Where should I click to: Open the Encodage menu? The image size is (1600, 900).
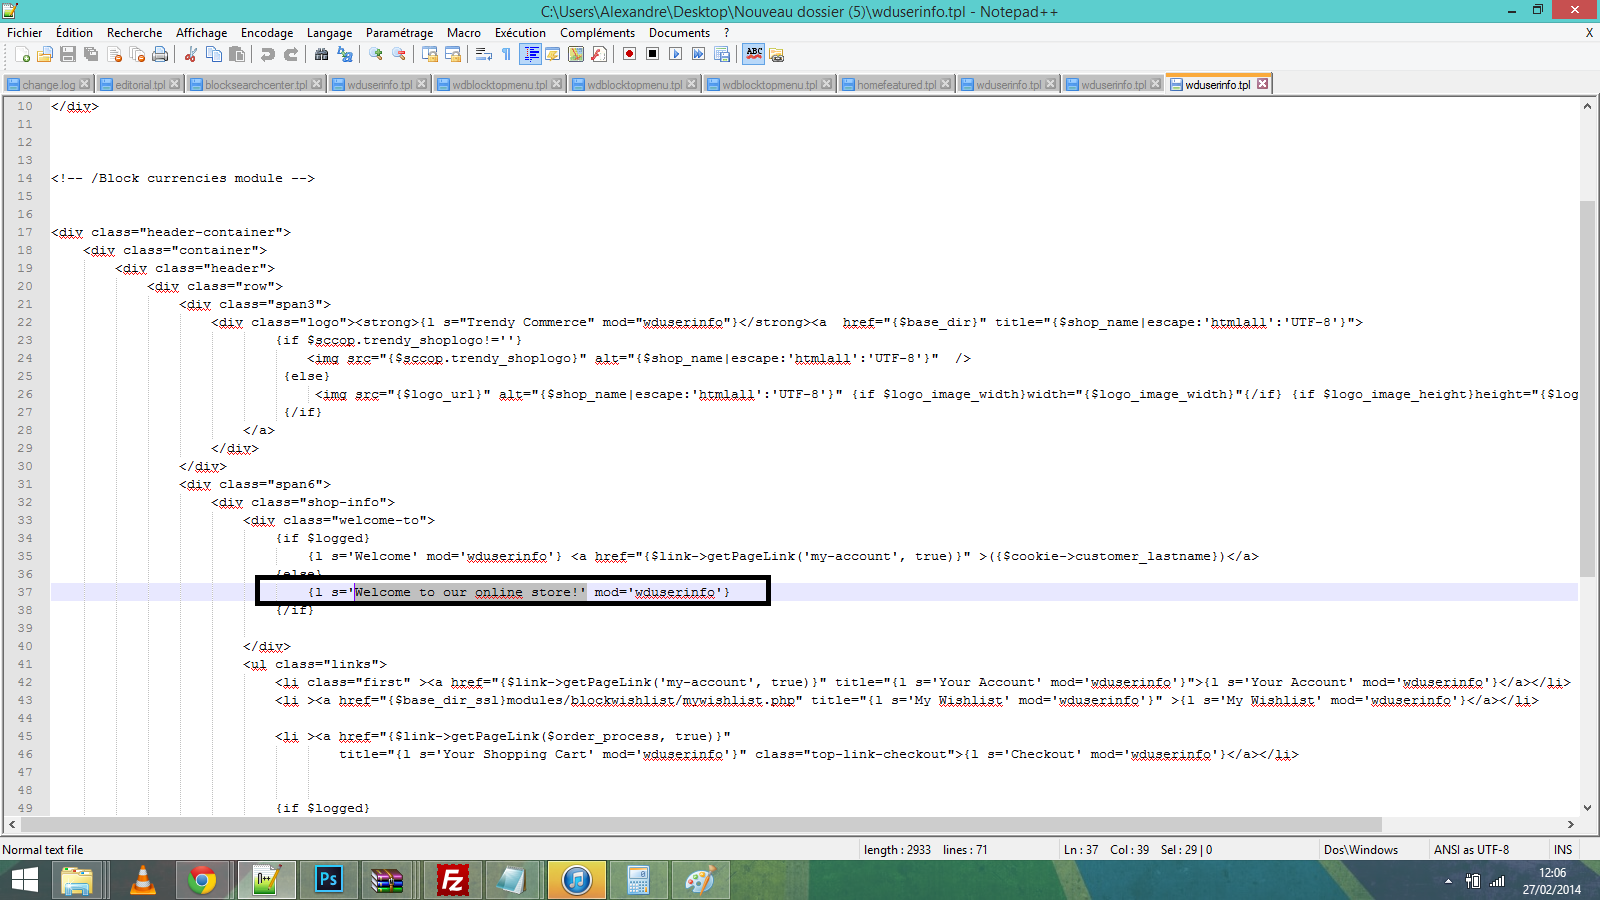(x=267, y=33)
